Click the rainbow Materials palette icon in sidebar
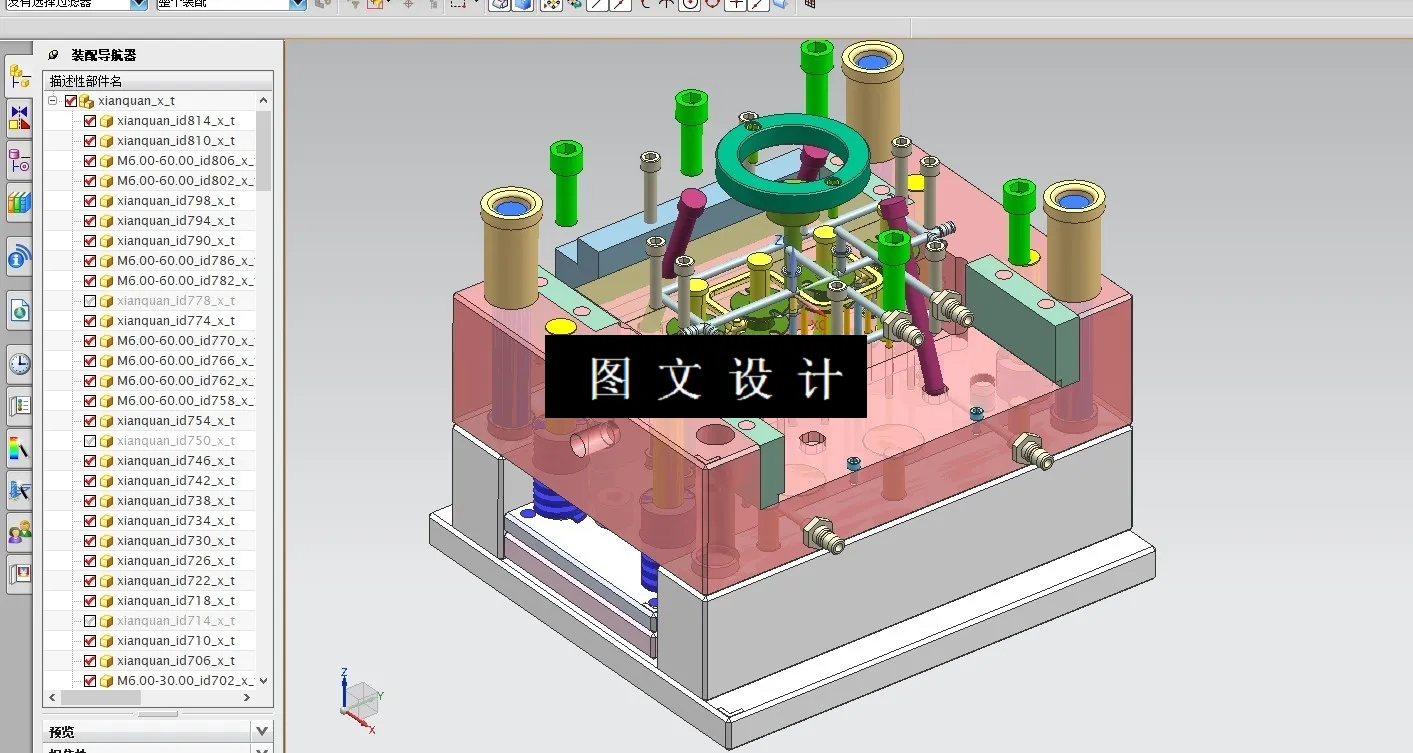Image resolution: width=1413 pixels, height=753 pixels. [18, 448]
